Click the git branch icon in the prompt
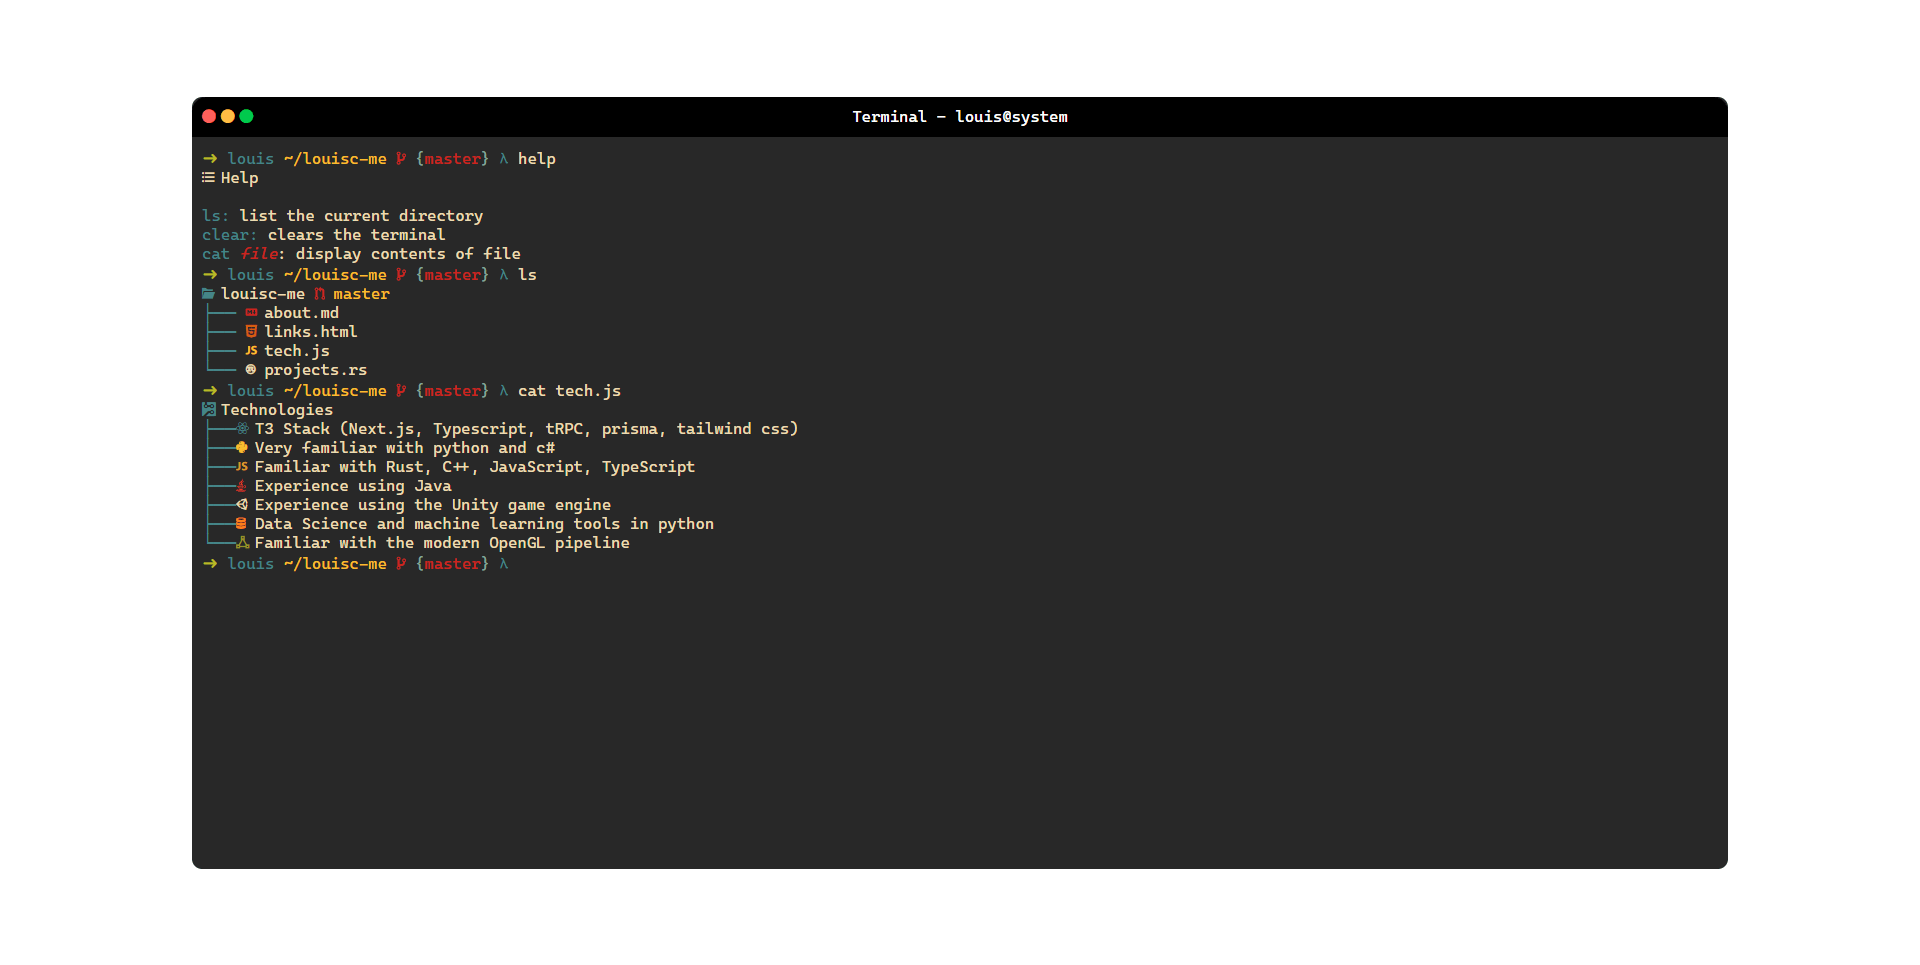 [399, 158]
